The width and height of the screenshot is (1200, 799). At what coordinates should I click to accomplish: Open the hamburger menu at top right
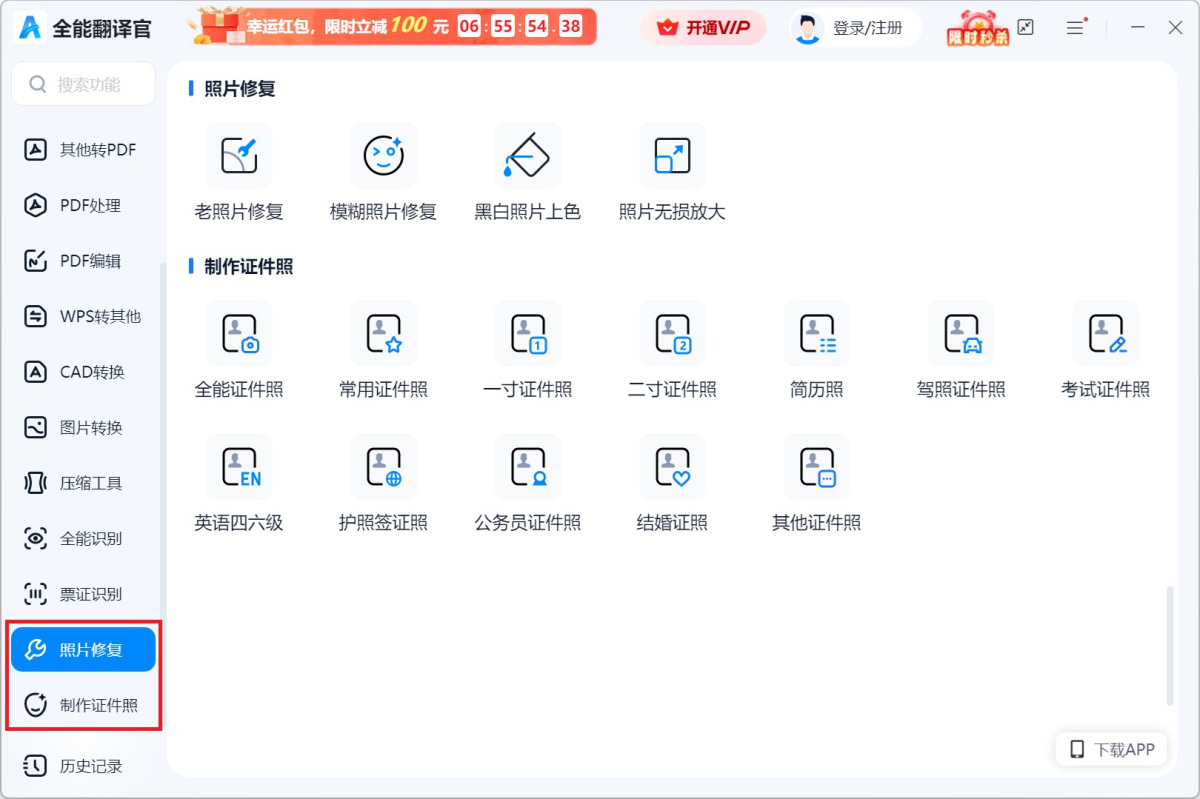click(1075, 28)
